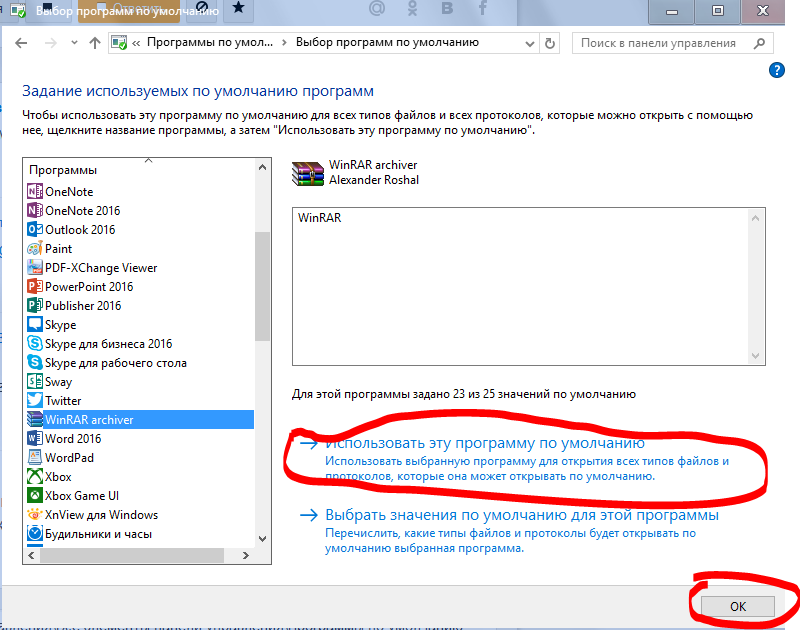Screen dimensions: 800x630
Task: Click the WinRAR description text box
Action: tap(529, 286)
